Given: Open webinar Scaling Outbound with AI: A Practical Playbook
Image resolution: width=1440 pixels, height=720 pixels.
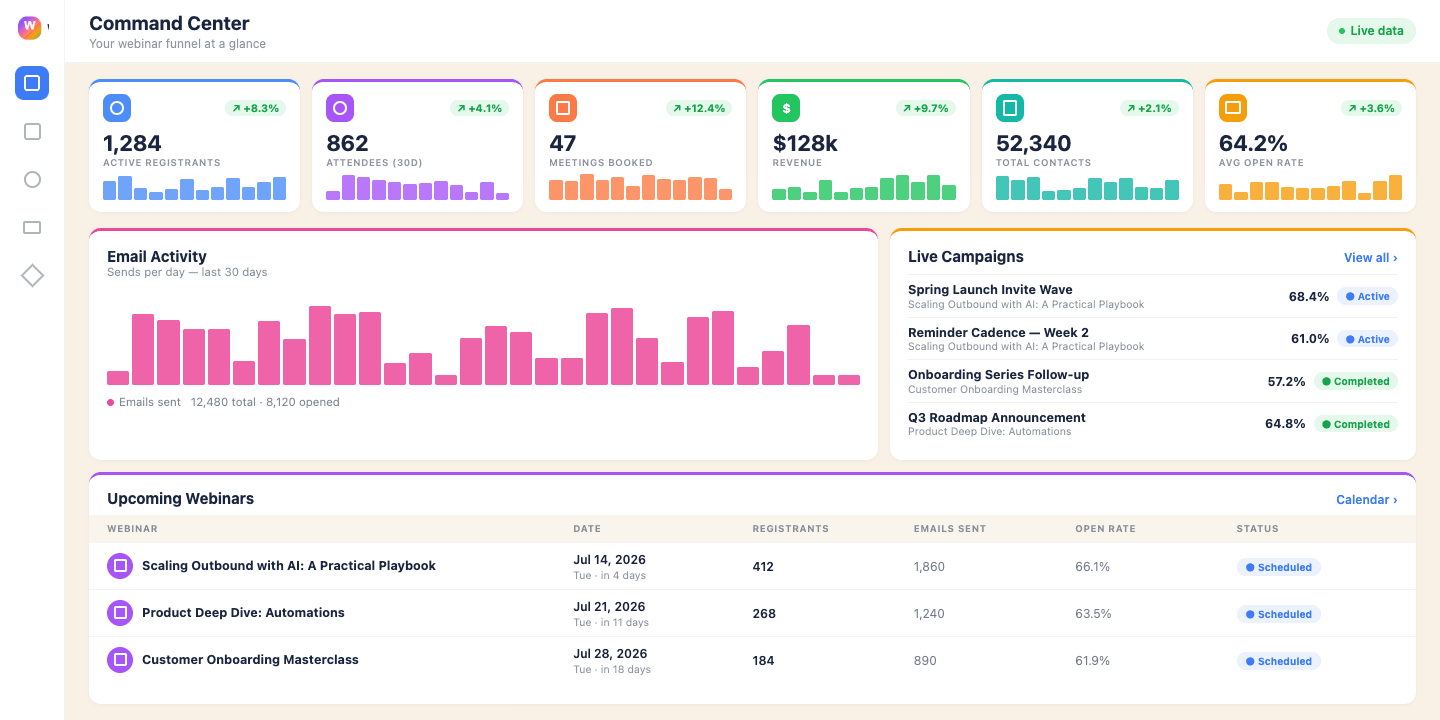Looking at the screenshot, I should click(x=289, y=566).
